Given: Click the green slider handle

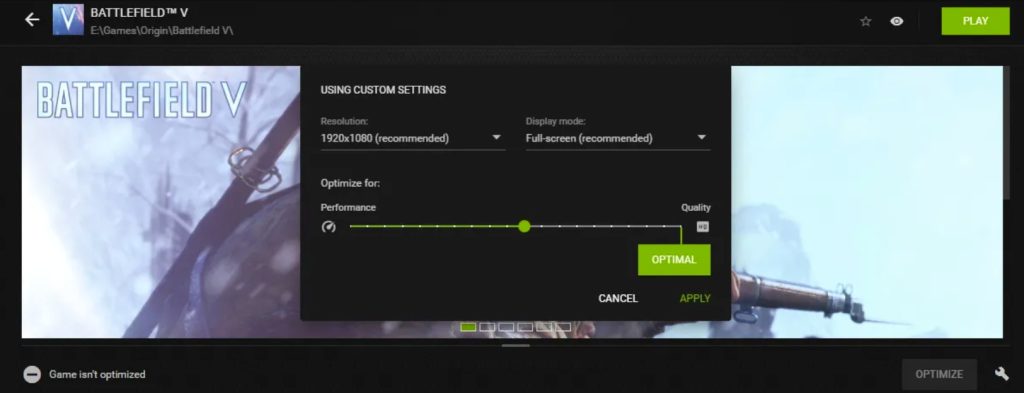Looking at the screenshot, I should tap(524, 227).
